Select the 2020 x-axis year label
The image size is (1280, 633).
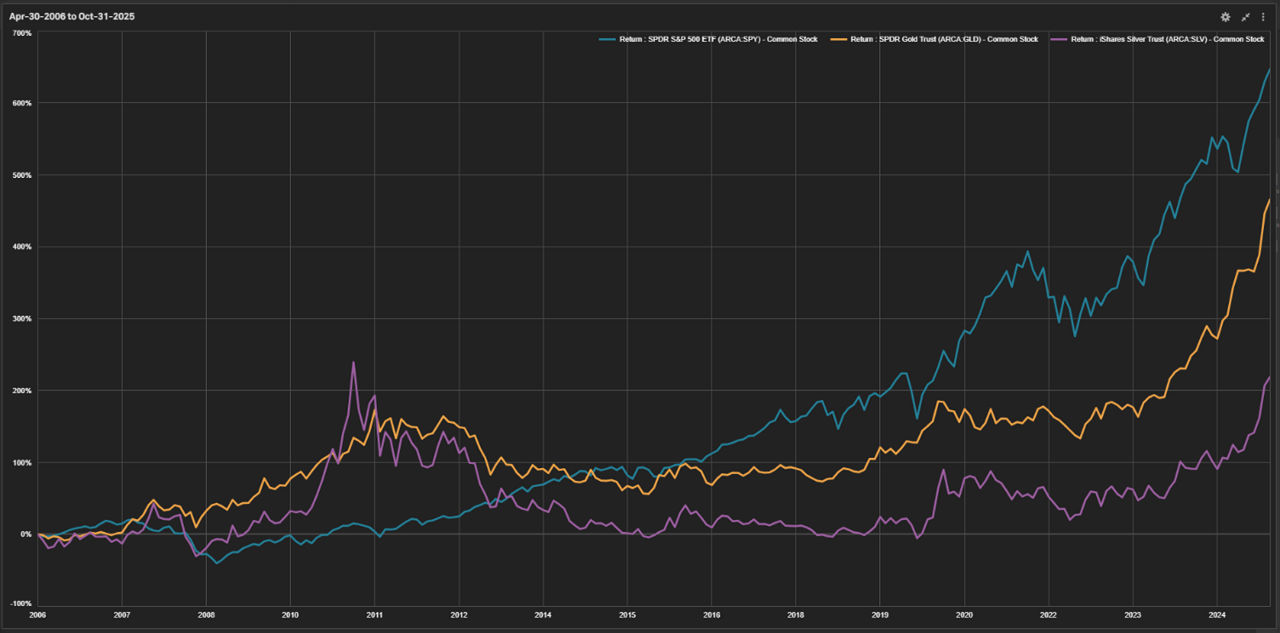964,615
